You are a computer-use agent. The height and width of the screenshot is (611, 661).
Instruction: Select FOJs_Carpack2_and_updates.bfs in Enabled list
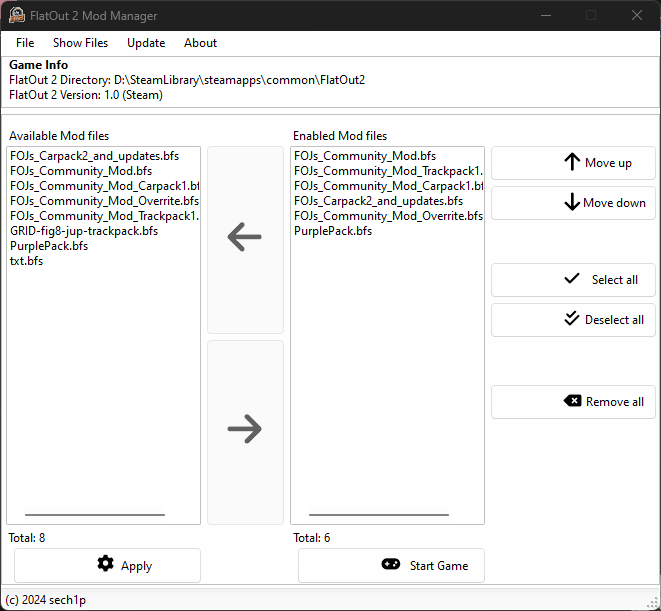(387, 201)
